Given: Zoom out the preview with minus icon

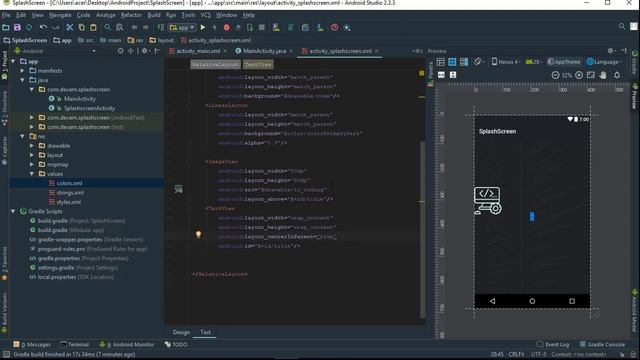Looking at the screenshot, I should point(555,75).
